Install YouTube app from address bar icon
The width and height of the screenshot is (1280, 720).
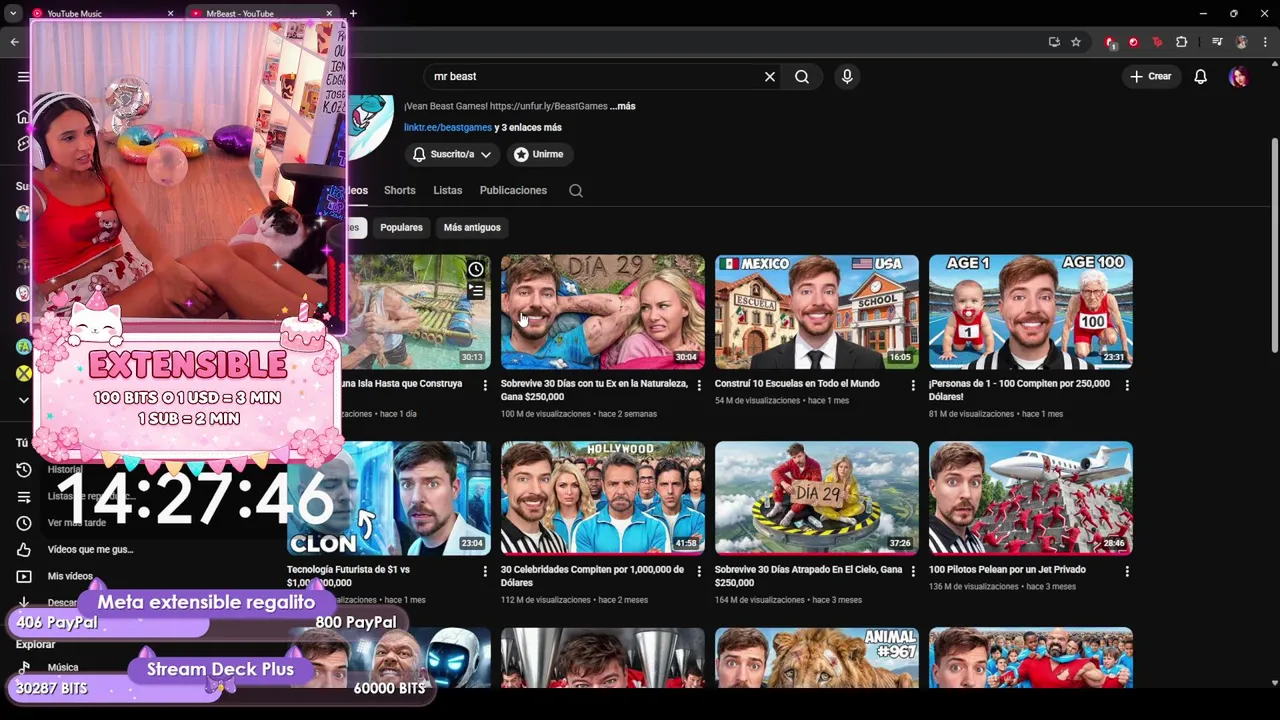click(x=1054, y=42)
